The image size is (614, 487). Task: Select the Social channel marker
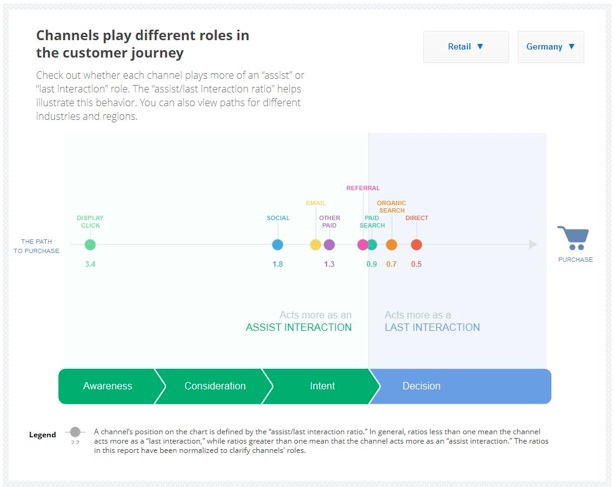[278, 244]
